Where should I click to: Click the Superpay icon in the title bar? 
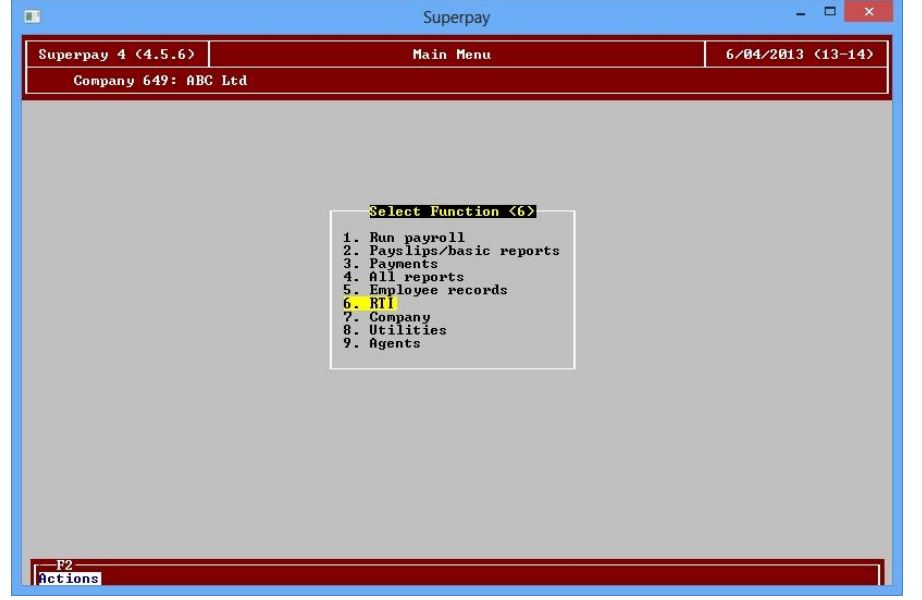31,14
